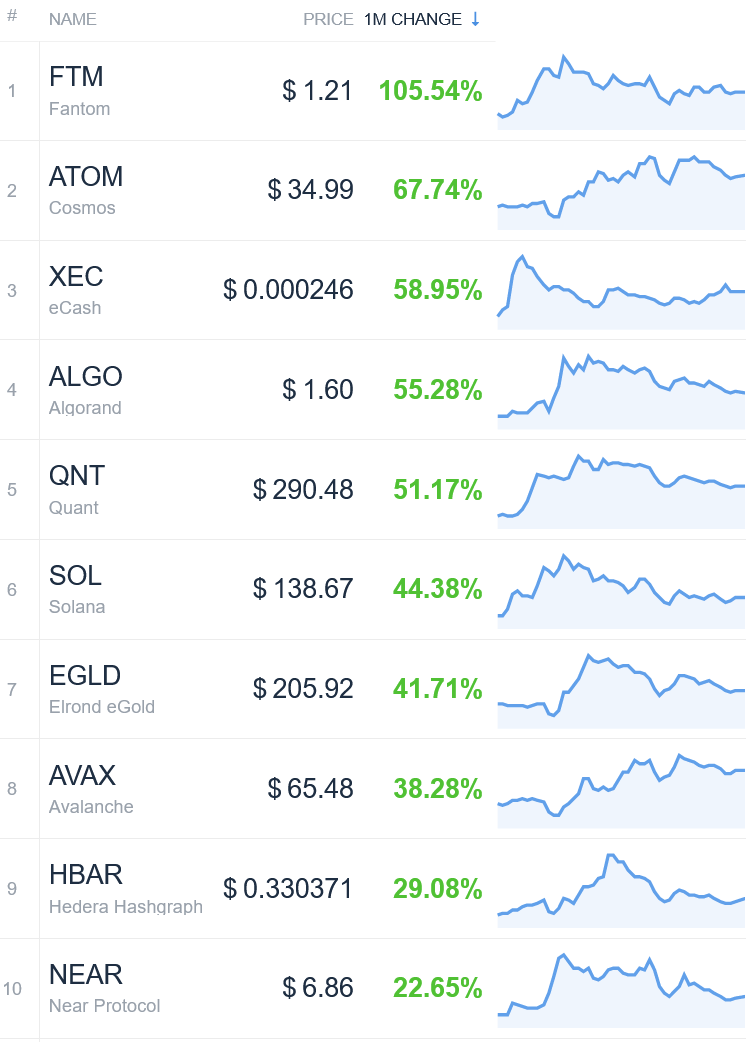Image resolution: width=746 pixels, height=1042 pixels.
Task: Open the Cosmos price trend chart
Action: (x=621, y=191)
